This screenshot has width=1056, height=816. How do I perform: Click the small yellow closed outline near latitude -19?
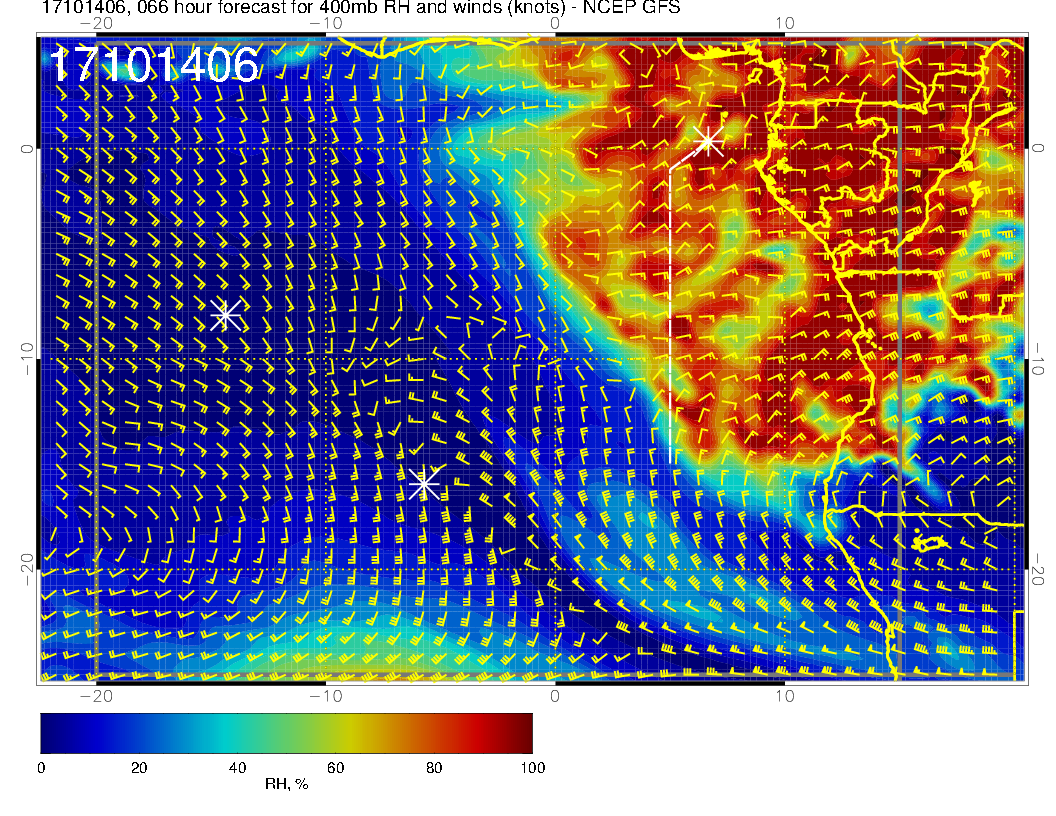coord(929,541)
